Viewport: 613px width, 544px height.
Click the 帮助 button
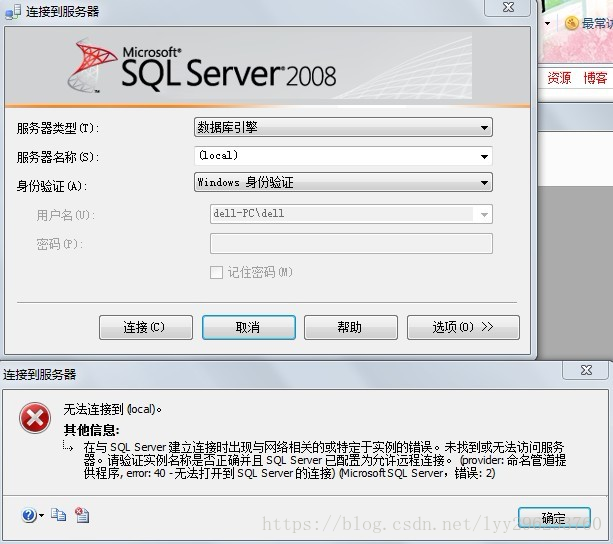[351, 327]
